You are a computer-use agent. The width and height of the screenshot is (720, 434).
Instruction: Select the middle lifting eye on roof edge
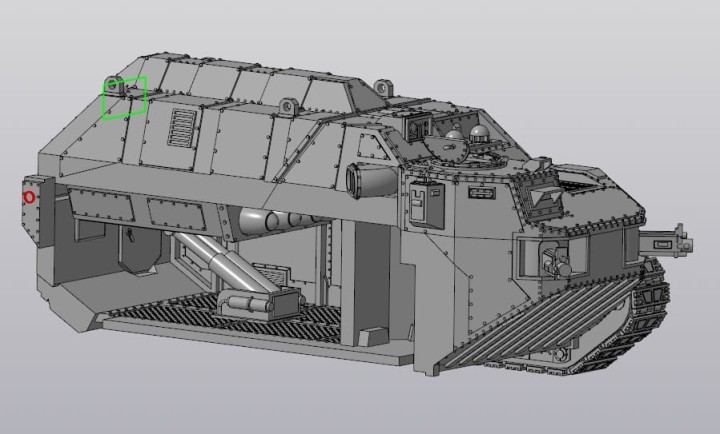coord(288,108)
